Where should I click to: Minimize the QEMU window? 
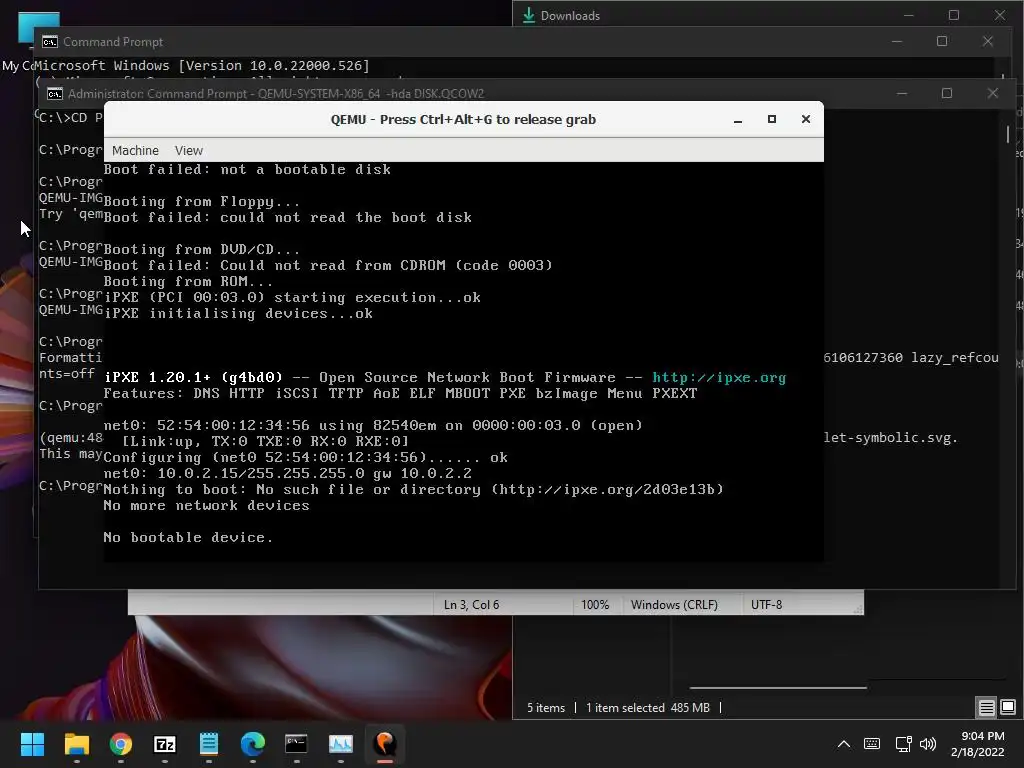click(738, 120)
